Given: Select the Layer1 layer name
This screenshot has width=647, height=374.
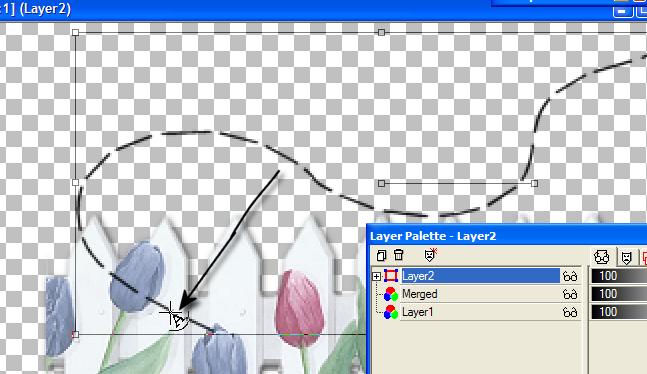Looking at the screenshot, I should (x=418, y=312).
